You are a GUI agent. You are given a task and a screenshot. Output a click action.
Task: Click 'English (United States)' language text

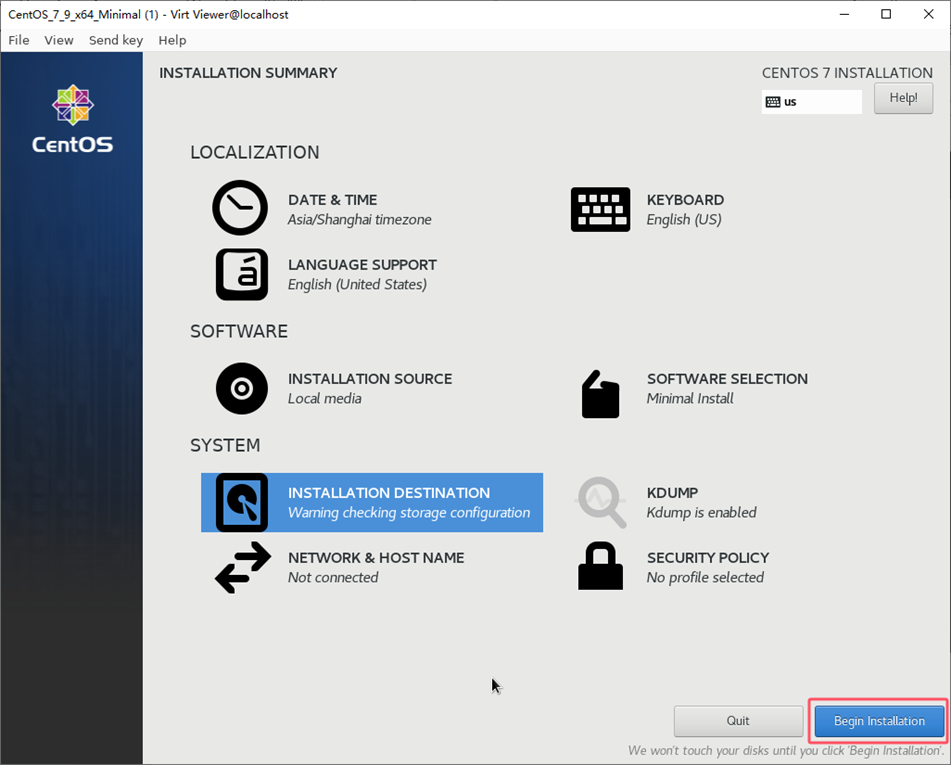357,285
